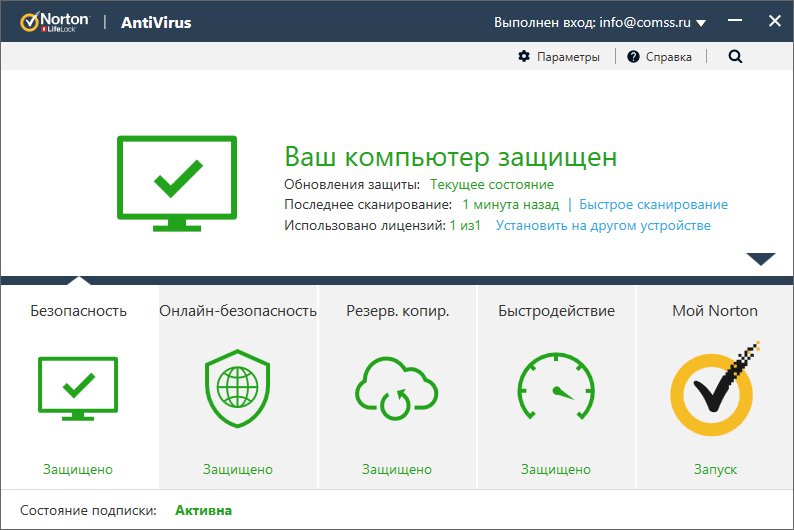The width and height of the screenshot is (794, 530).
Task: Select the Быстродействие tab label
Action: [556, 311]
